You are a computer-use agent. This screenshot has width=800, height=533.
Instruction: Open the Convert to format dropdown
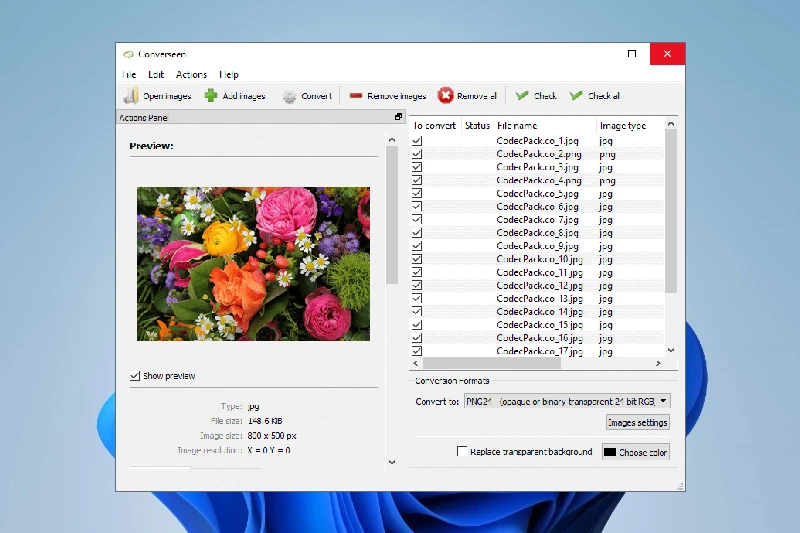(x=568, y=401)
